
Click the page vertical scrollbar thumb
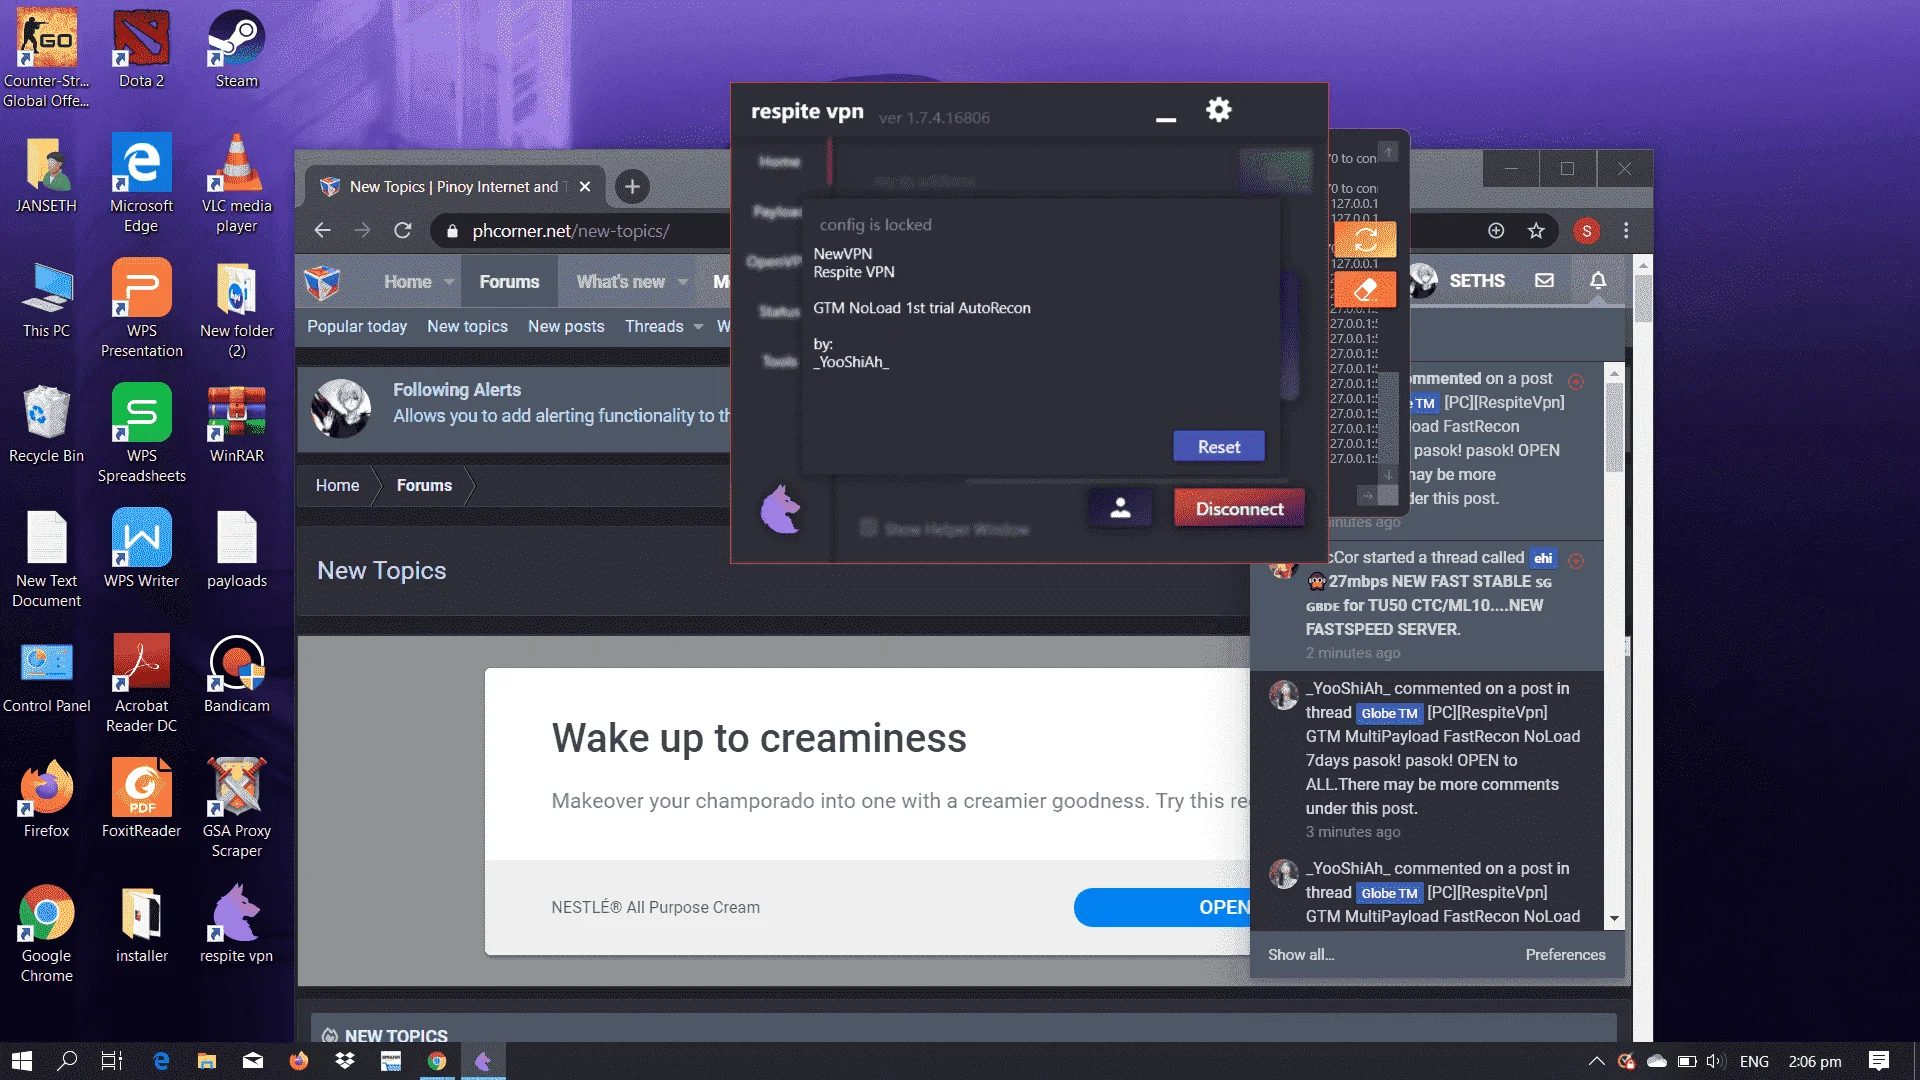point(1642,298)
